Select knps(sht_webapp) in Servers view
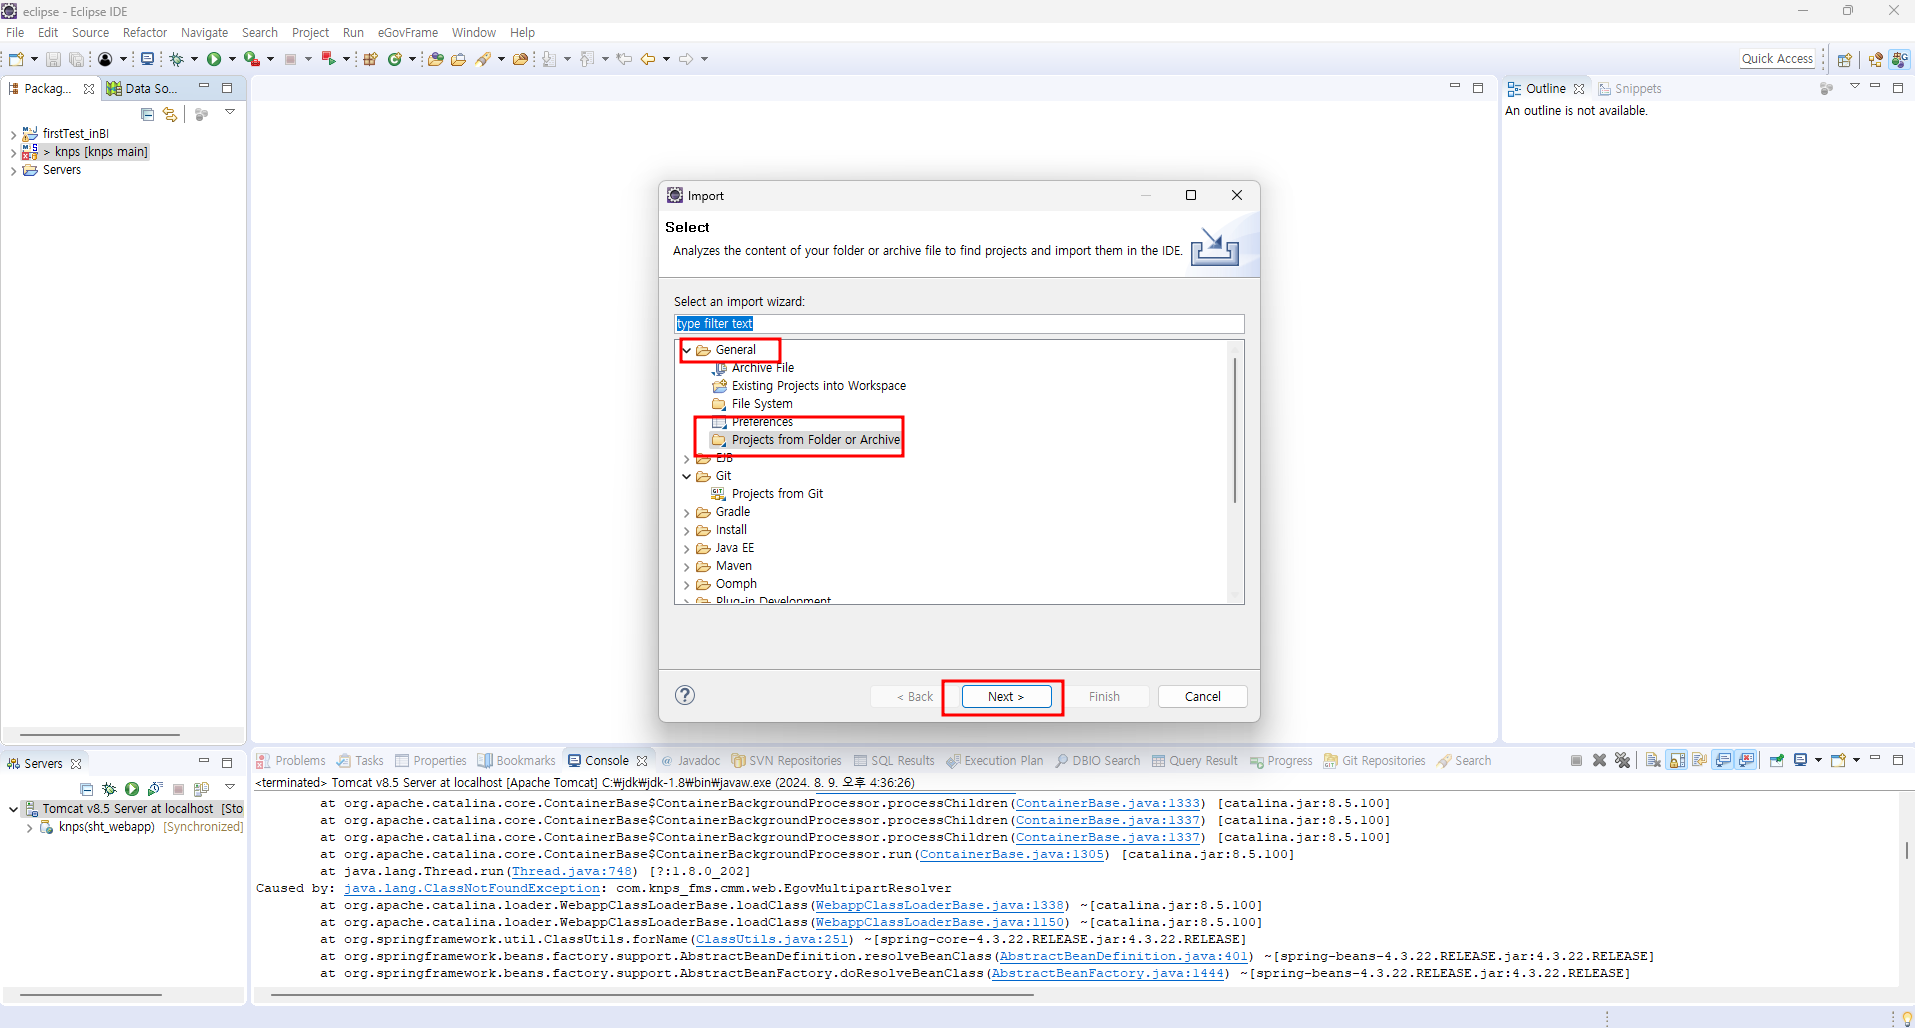 tap(141, 827)
